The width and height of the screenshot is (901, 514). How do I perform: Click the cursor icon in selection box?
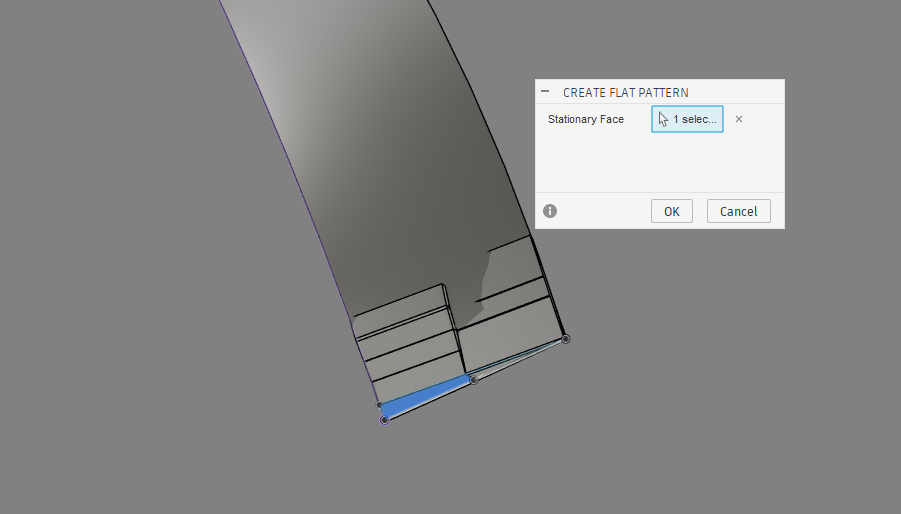[663, 119]
